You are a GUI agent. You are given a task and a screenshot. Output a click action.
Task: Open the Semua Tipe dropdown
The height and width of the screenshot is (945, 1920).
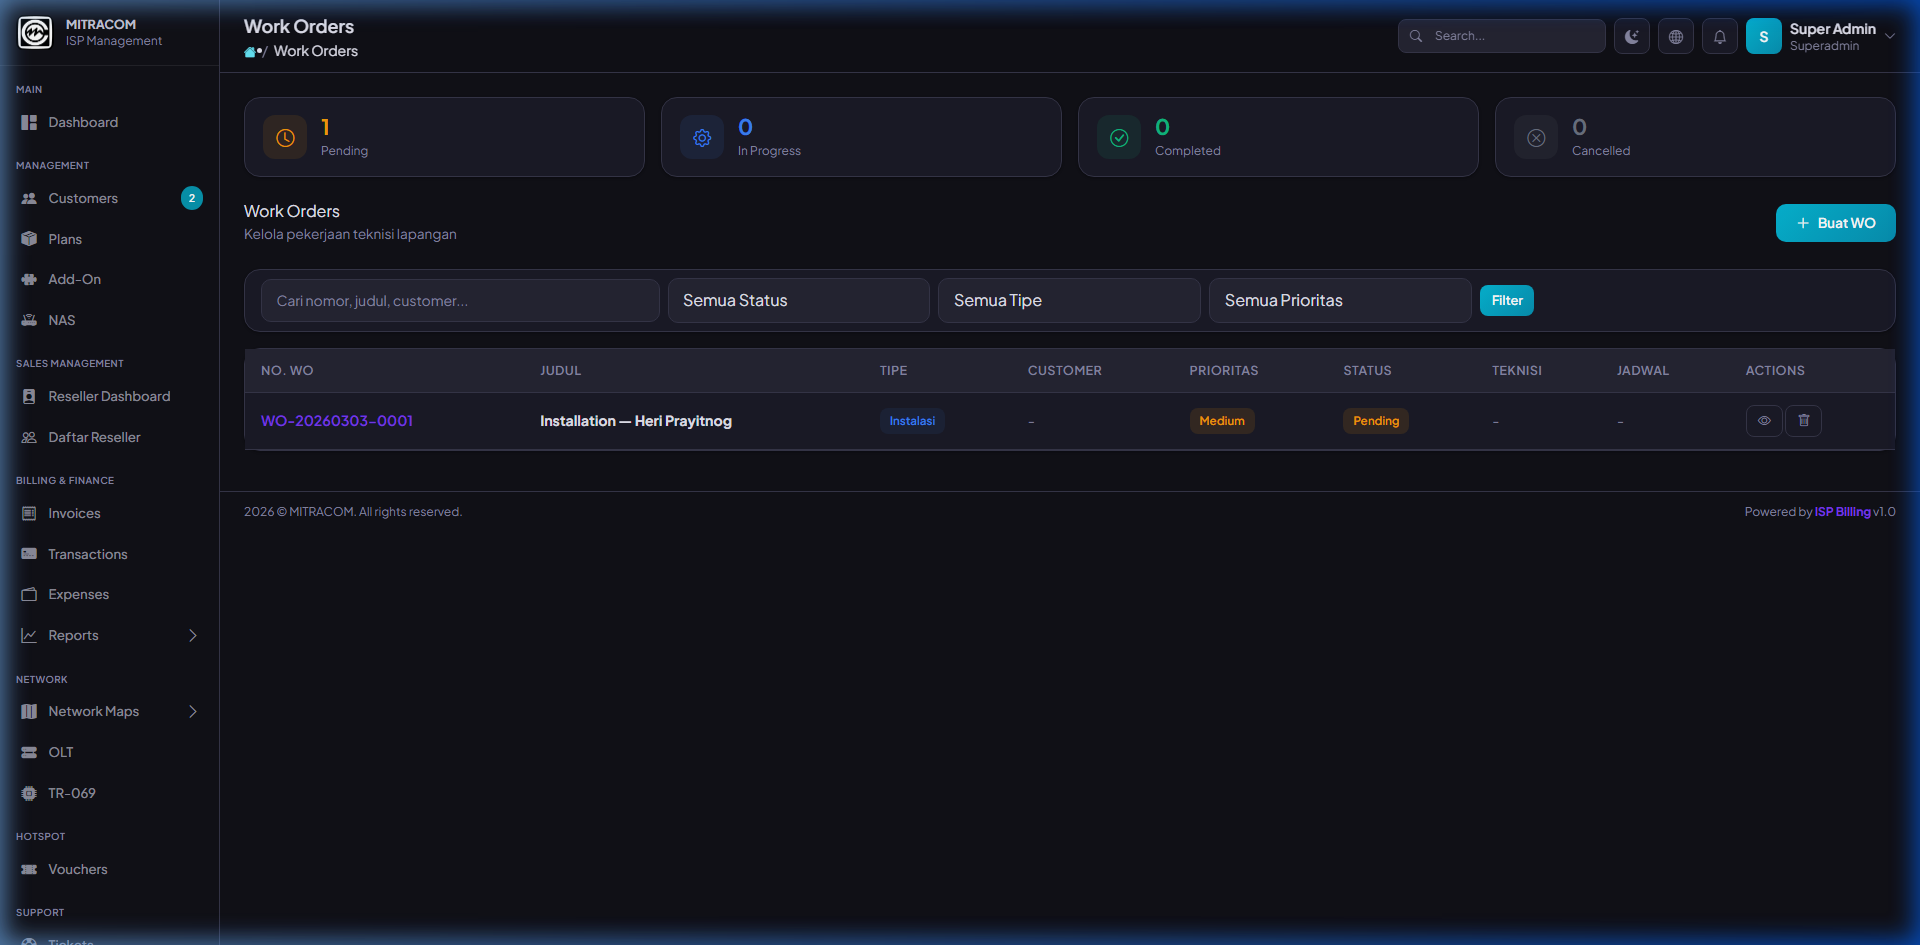1068,301
